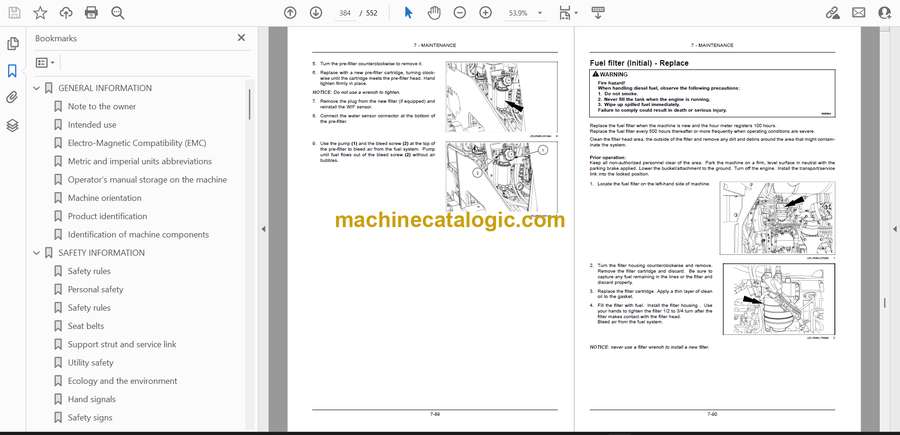This screenshot has width=900, height=435.
Task: Open the bookmarks options menu dropdown
Action: coord(45,63)
